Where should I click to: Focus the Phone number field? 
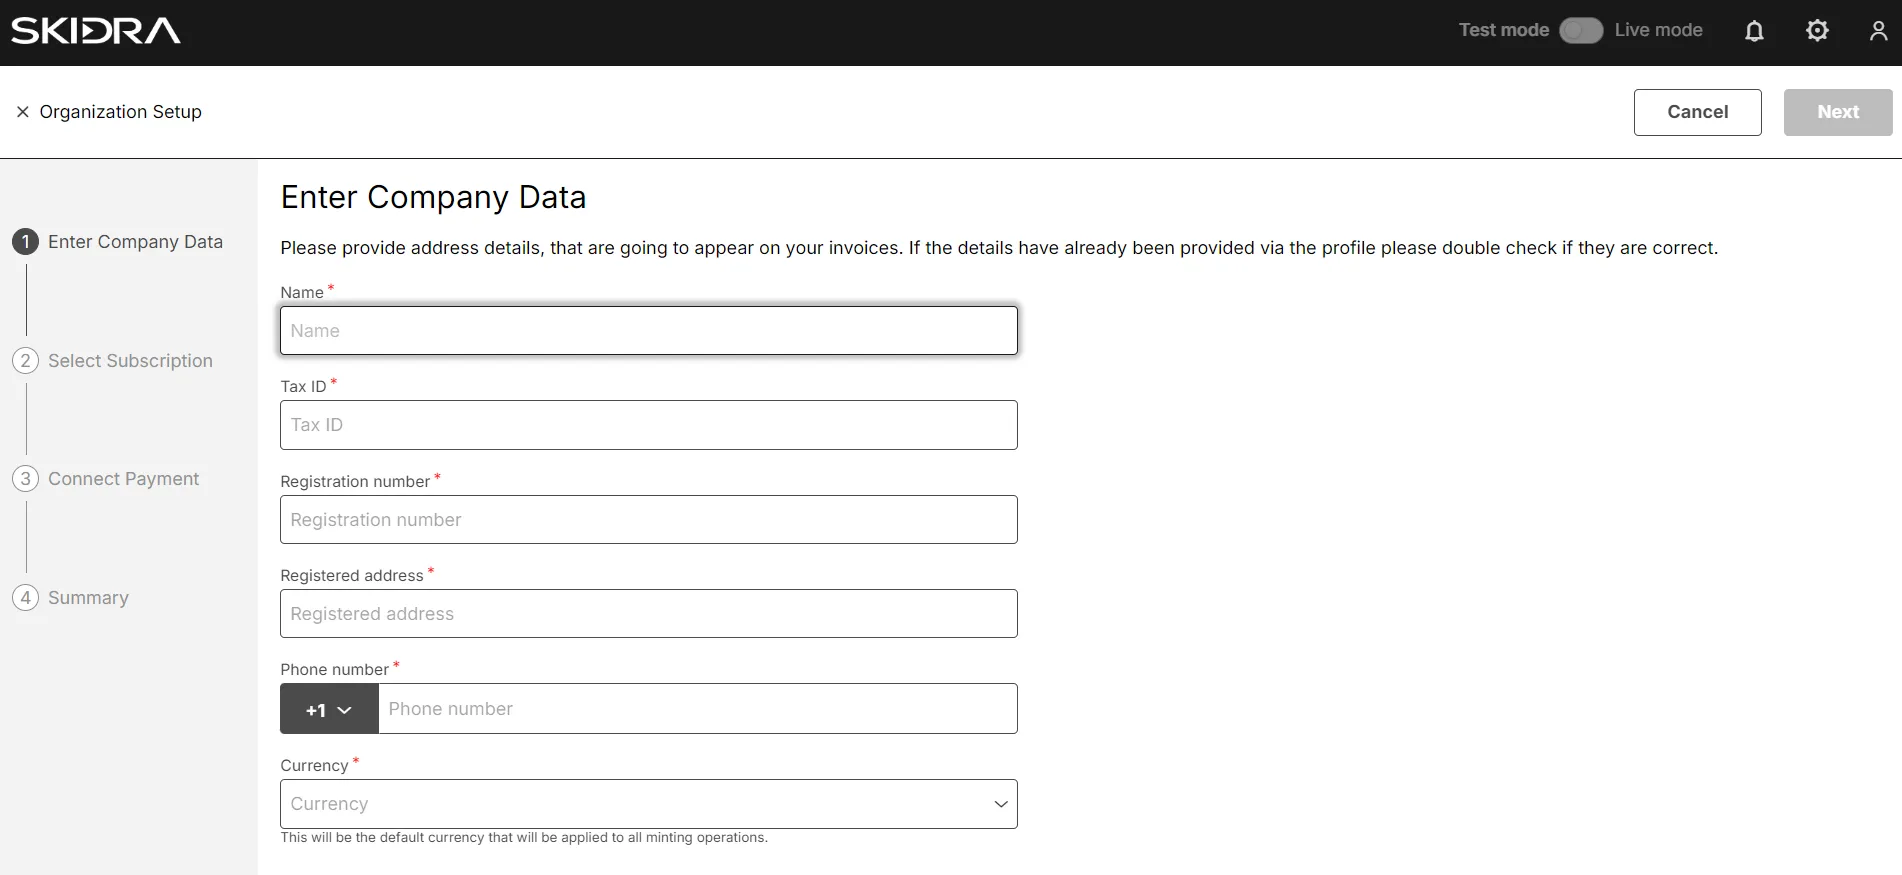(x=698, y=709)
